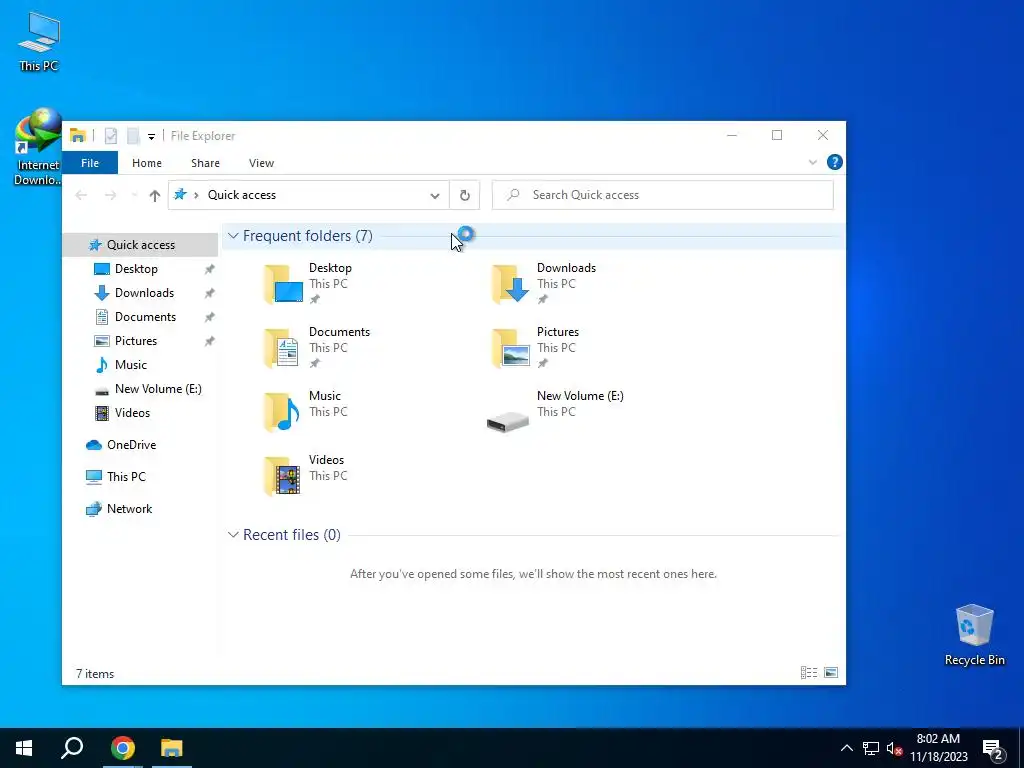Select Desktop in the navigation pane
The image size is (1024, 768).
pos(136,269)
